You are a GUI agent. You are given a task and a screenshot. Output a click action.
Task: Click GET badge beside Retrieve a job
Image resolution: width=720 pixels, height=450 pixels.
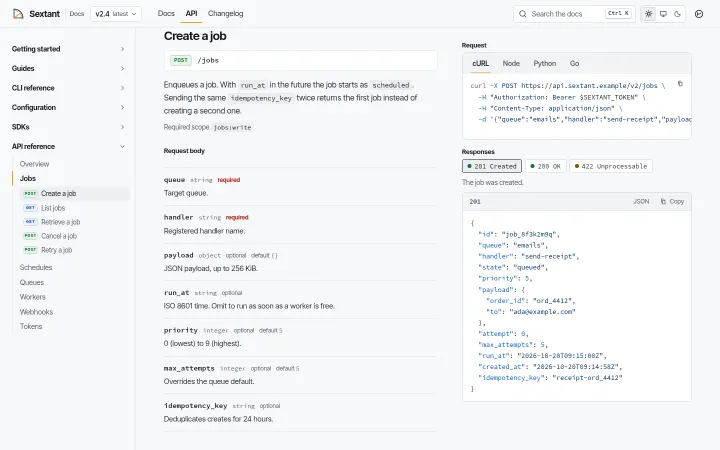30,222
